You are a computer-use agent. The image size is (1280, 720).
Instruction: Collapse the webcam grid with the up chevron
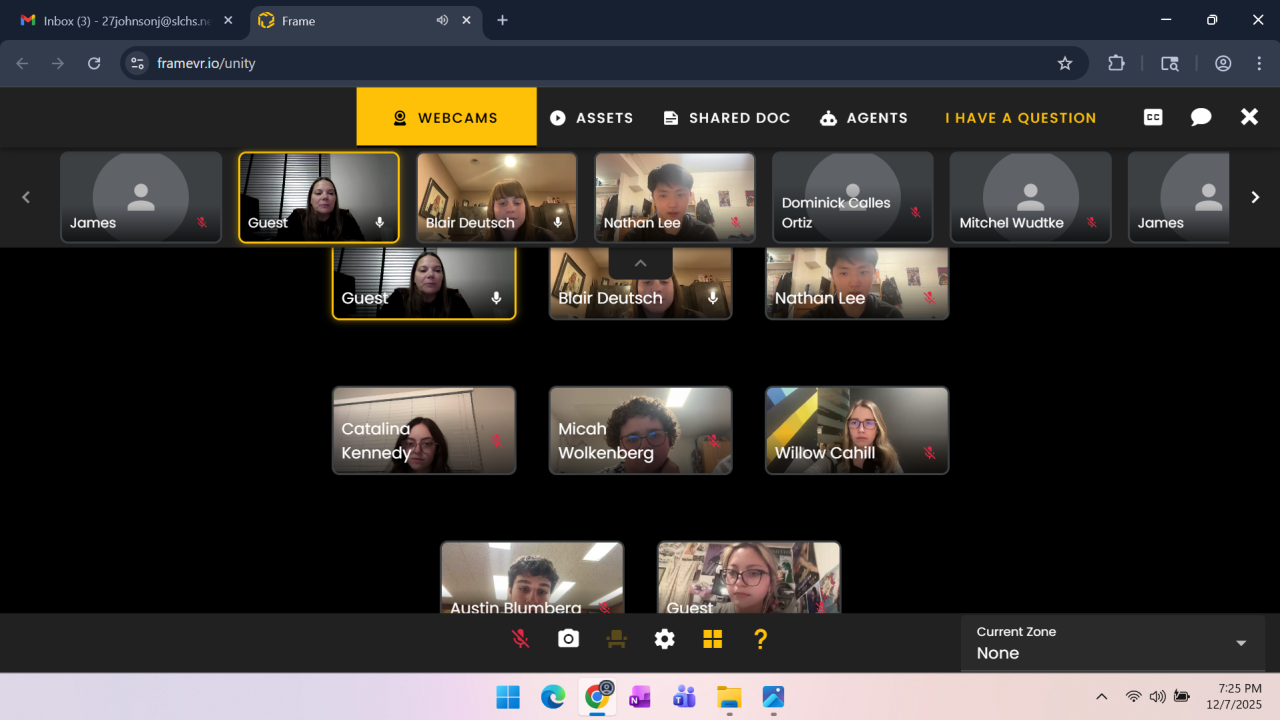[x=641, y=263]
